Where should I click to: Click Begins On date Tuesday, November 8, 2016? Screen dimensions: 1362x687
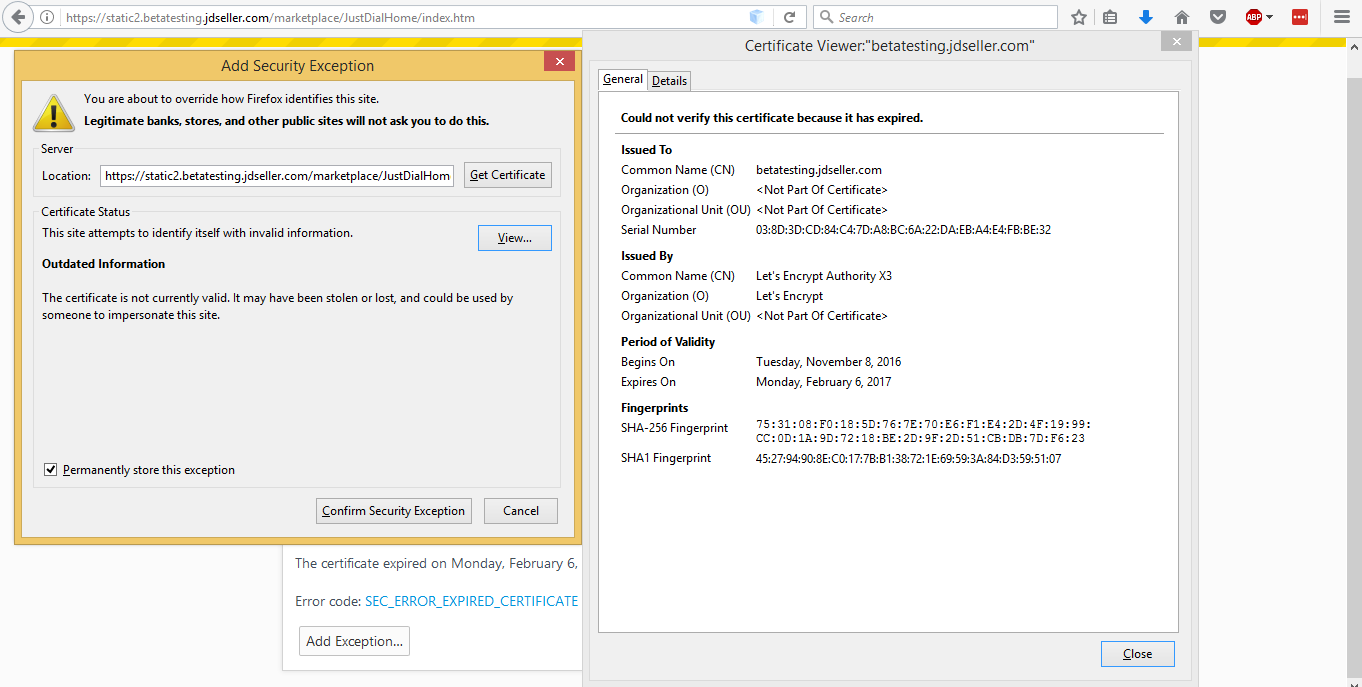pos(829,362)
